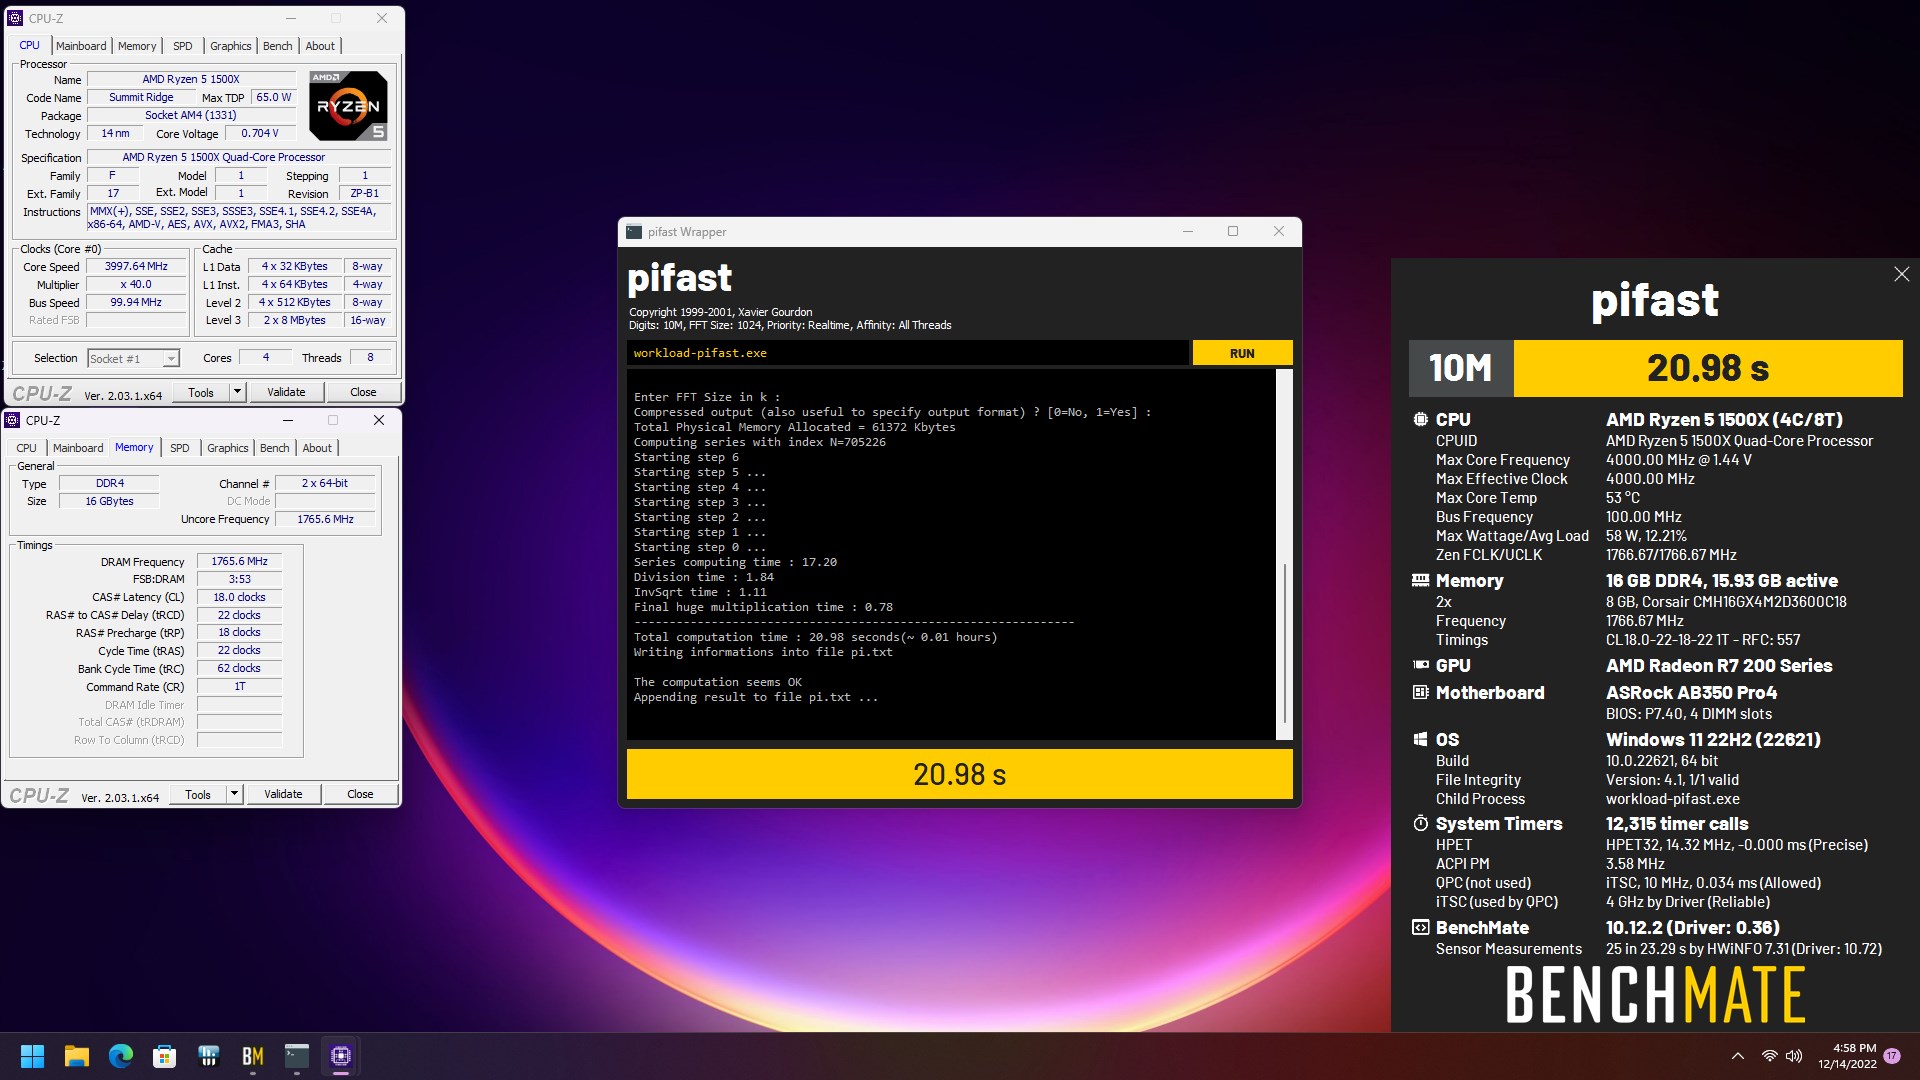Open the notification count badge
This screenshot has width=1920, height=1080.
[x=1892, y=1056]
